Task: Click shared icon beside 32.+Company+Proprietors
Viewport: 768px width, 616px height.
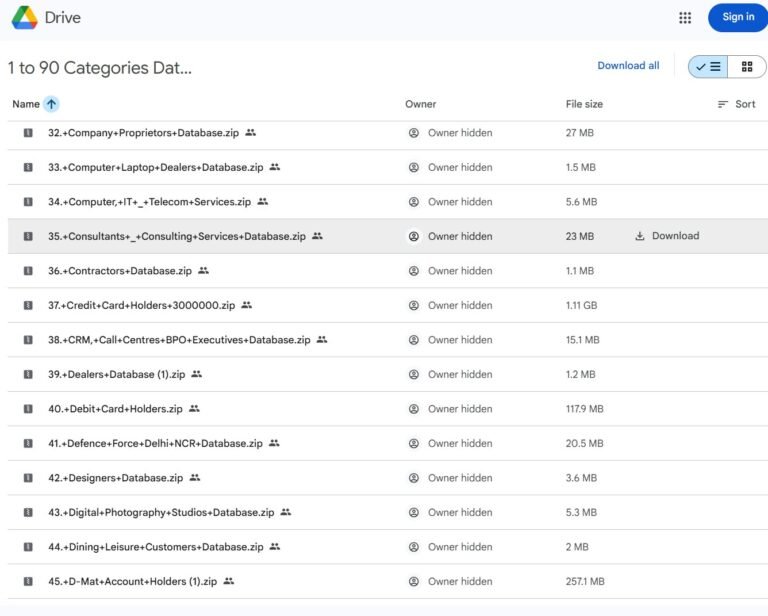Action: click(x=251, y=133)
